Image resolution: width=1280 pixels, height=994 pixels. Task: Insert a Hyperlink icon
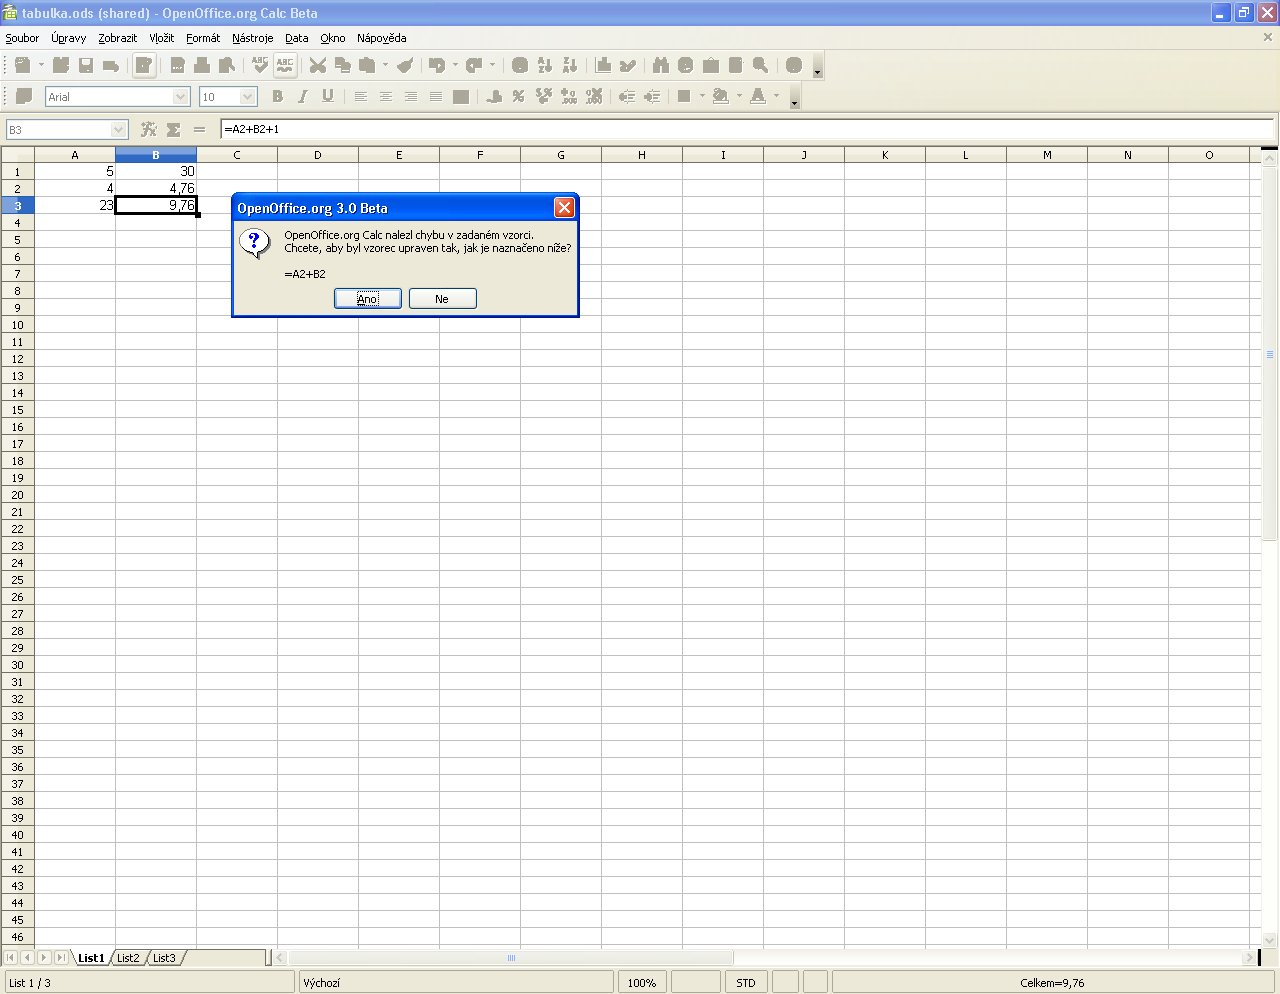pyautogui.click(x=520, y=65)
